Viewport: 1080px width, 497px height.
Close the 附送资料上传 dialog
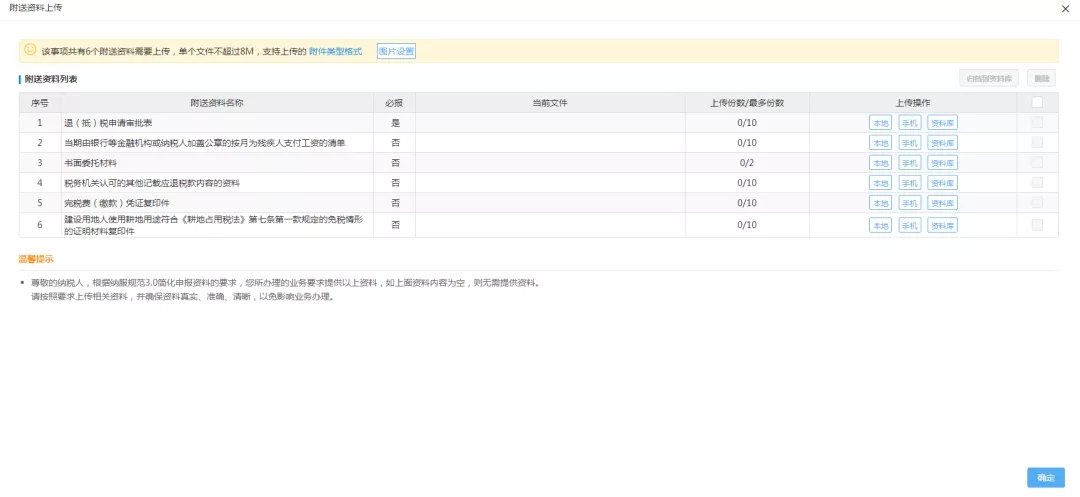(x=1064, y=8)
